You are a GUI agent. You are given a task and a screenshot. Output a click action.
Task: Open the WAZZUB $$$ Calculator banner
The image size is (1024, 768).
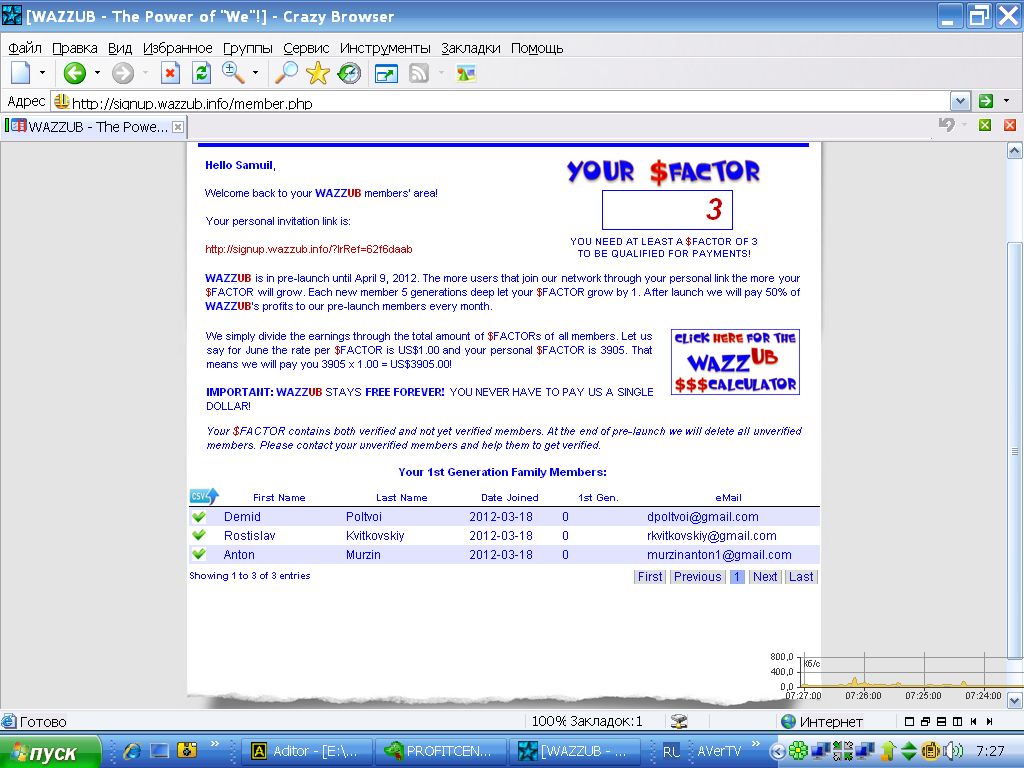coord(735,362)
